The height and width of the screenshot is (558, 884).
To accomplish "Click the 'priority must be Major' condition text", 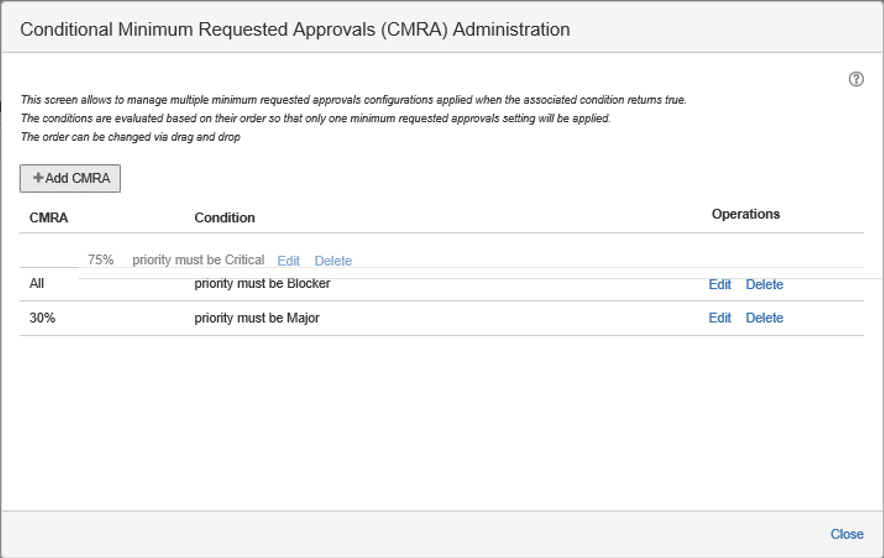I will [x=256, y=318].
